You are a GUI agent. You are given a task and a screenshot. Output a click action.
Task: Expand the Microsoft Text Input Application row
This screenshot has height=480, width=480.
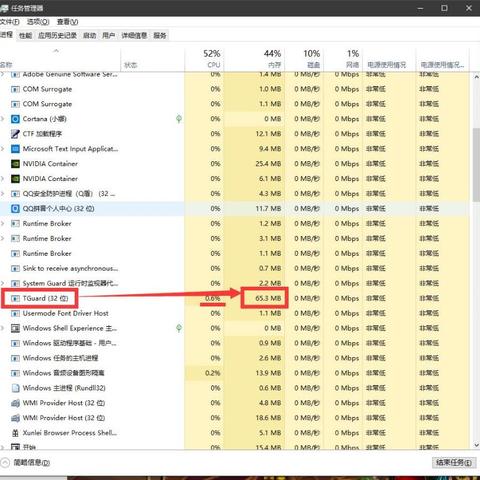(x=3, y=149)
